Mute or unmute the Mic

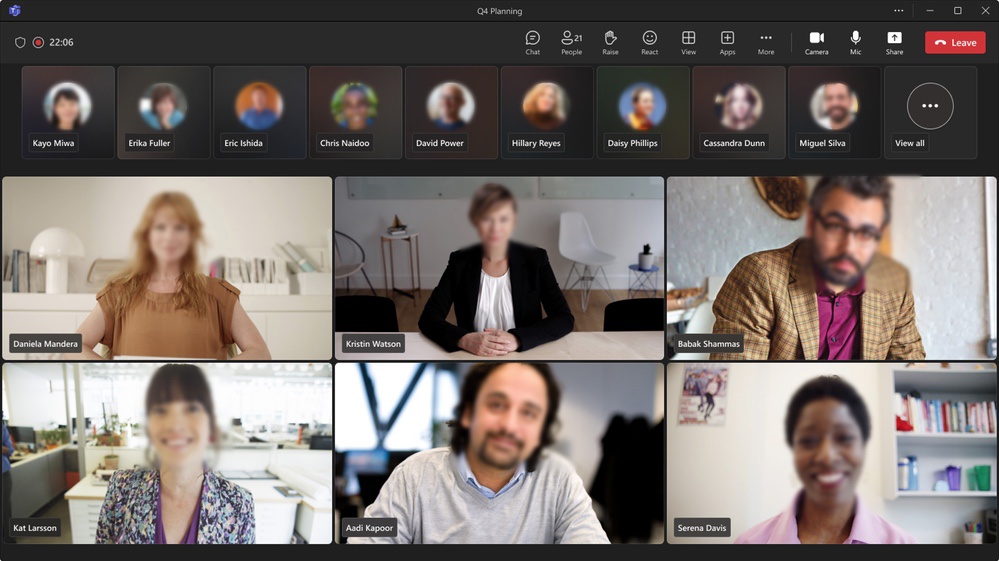tap(855, 43)
